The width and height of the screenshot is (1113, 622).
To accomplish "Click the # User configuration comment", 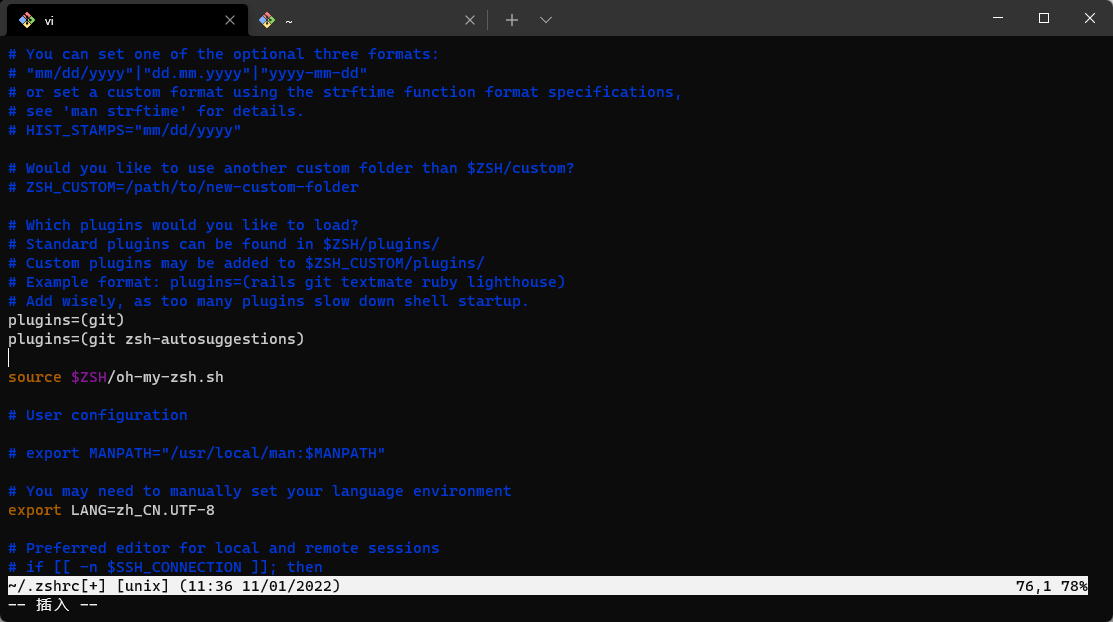I will point(98,415).
